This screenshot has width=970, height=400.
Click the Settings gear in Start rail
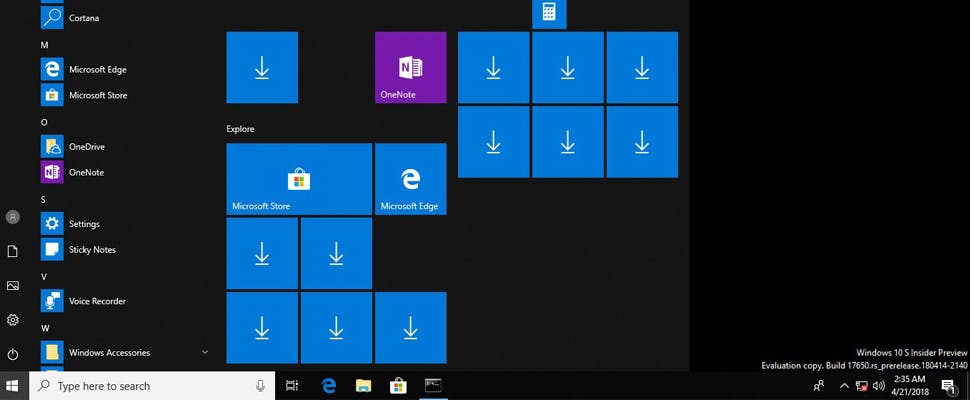(x=12, y=320)
